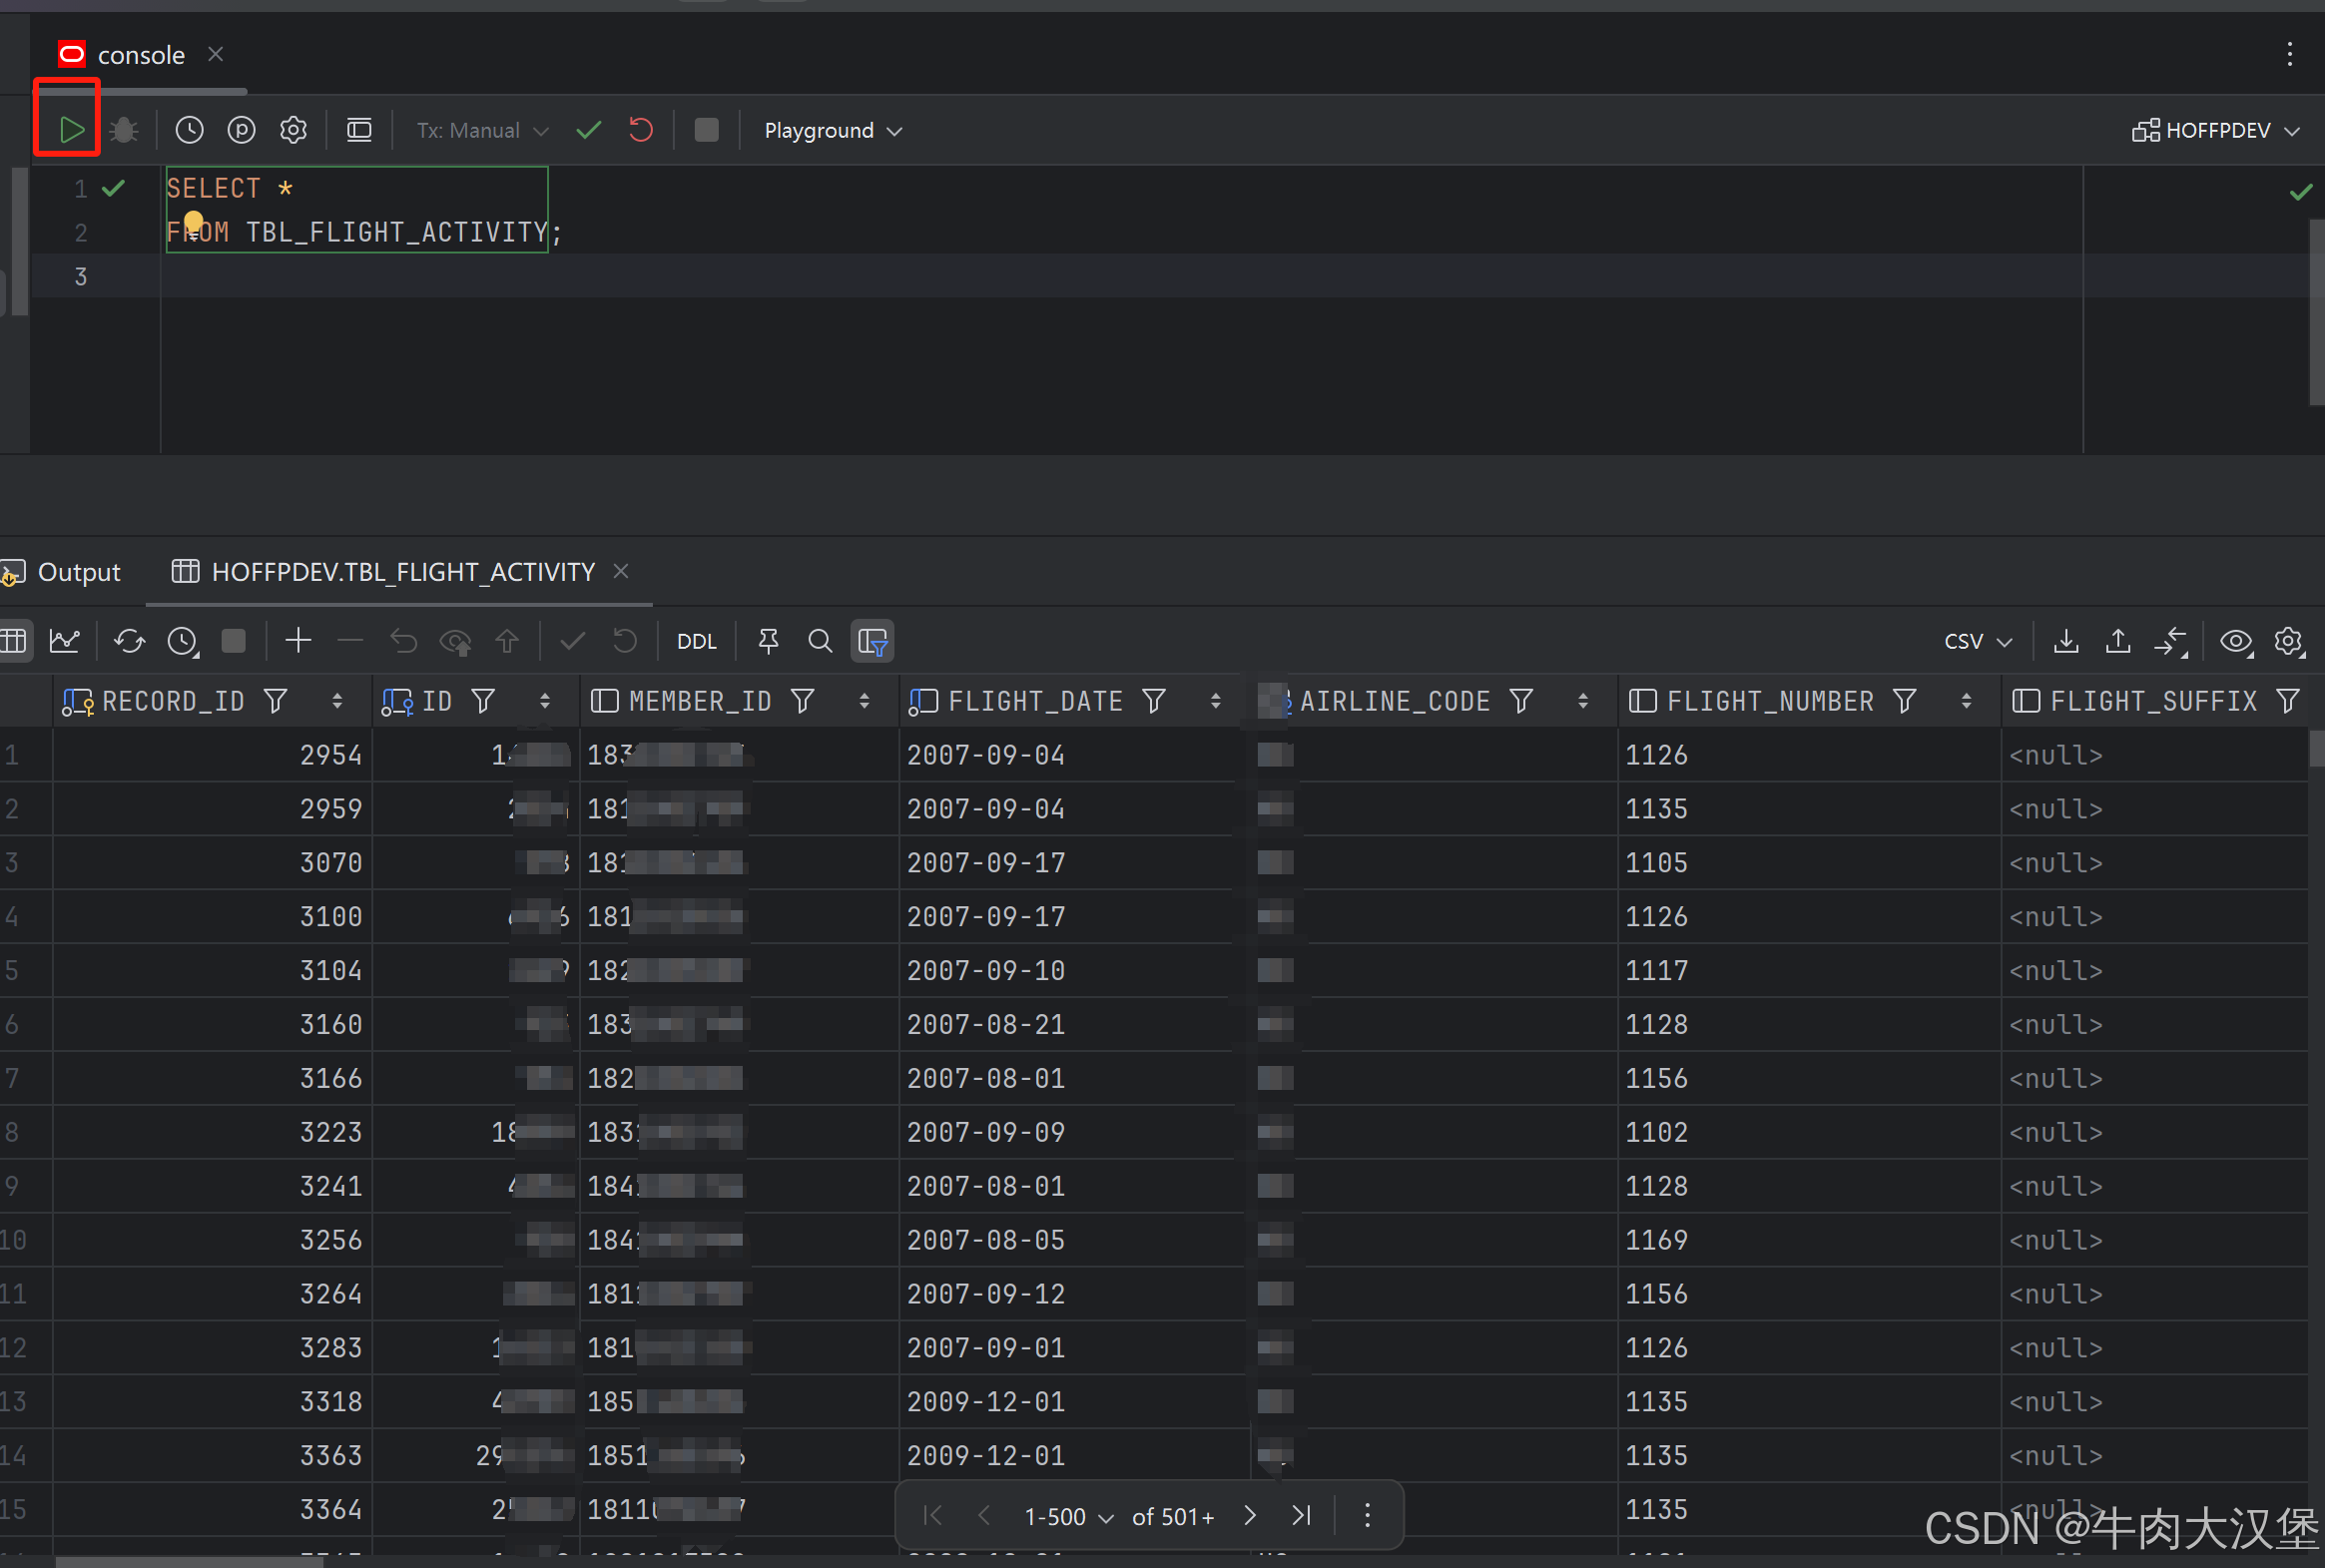Image resolution: width=2325 pixels, height=1568 pixels.
Task: Sort by FLIGHT_DATE column arrows
Action: pos(1216,701)
